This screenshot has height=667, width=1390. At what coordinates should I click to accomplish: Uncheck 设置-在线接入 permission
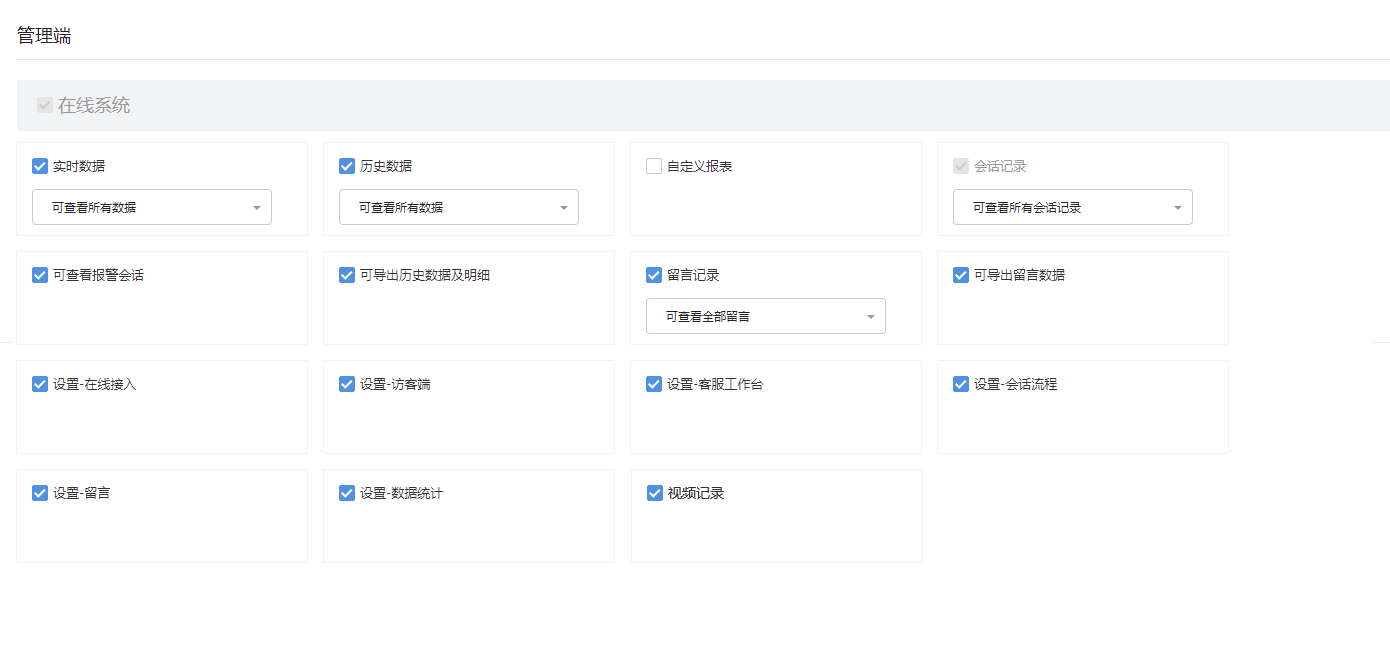coord(40,384)
